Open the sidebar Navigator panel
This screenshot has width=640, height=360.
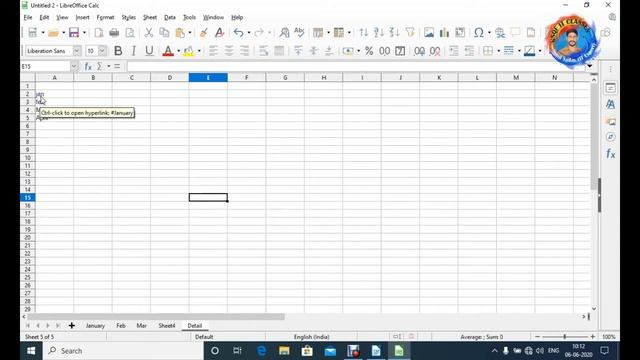click(611, 137)
